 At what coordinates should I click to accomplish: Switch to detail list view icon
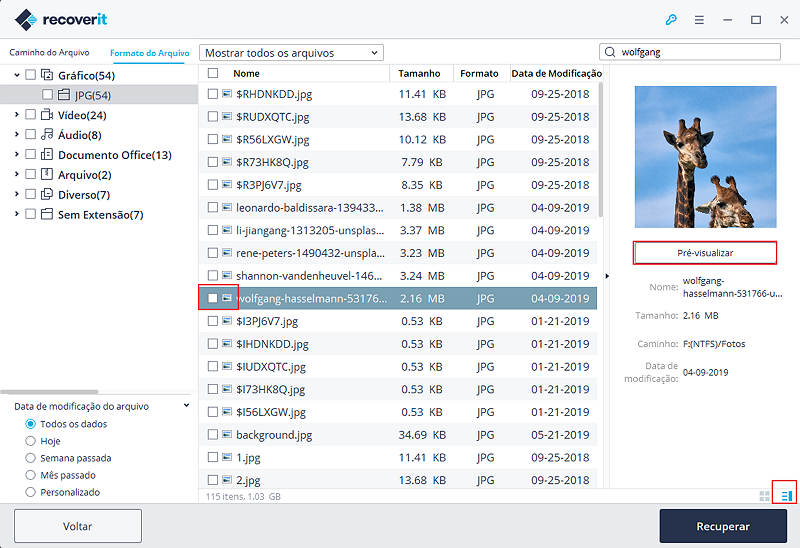click(786, 496)
